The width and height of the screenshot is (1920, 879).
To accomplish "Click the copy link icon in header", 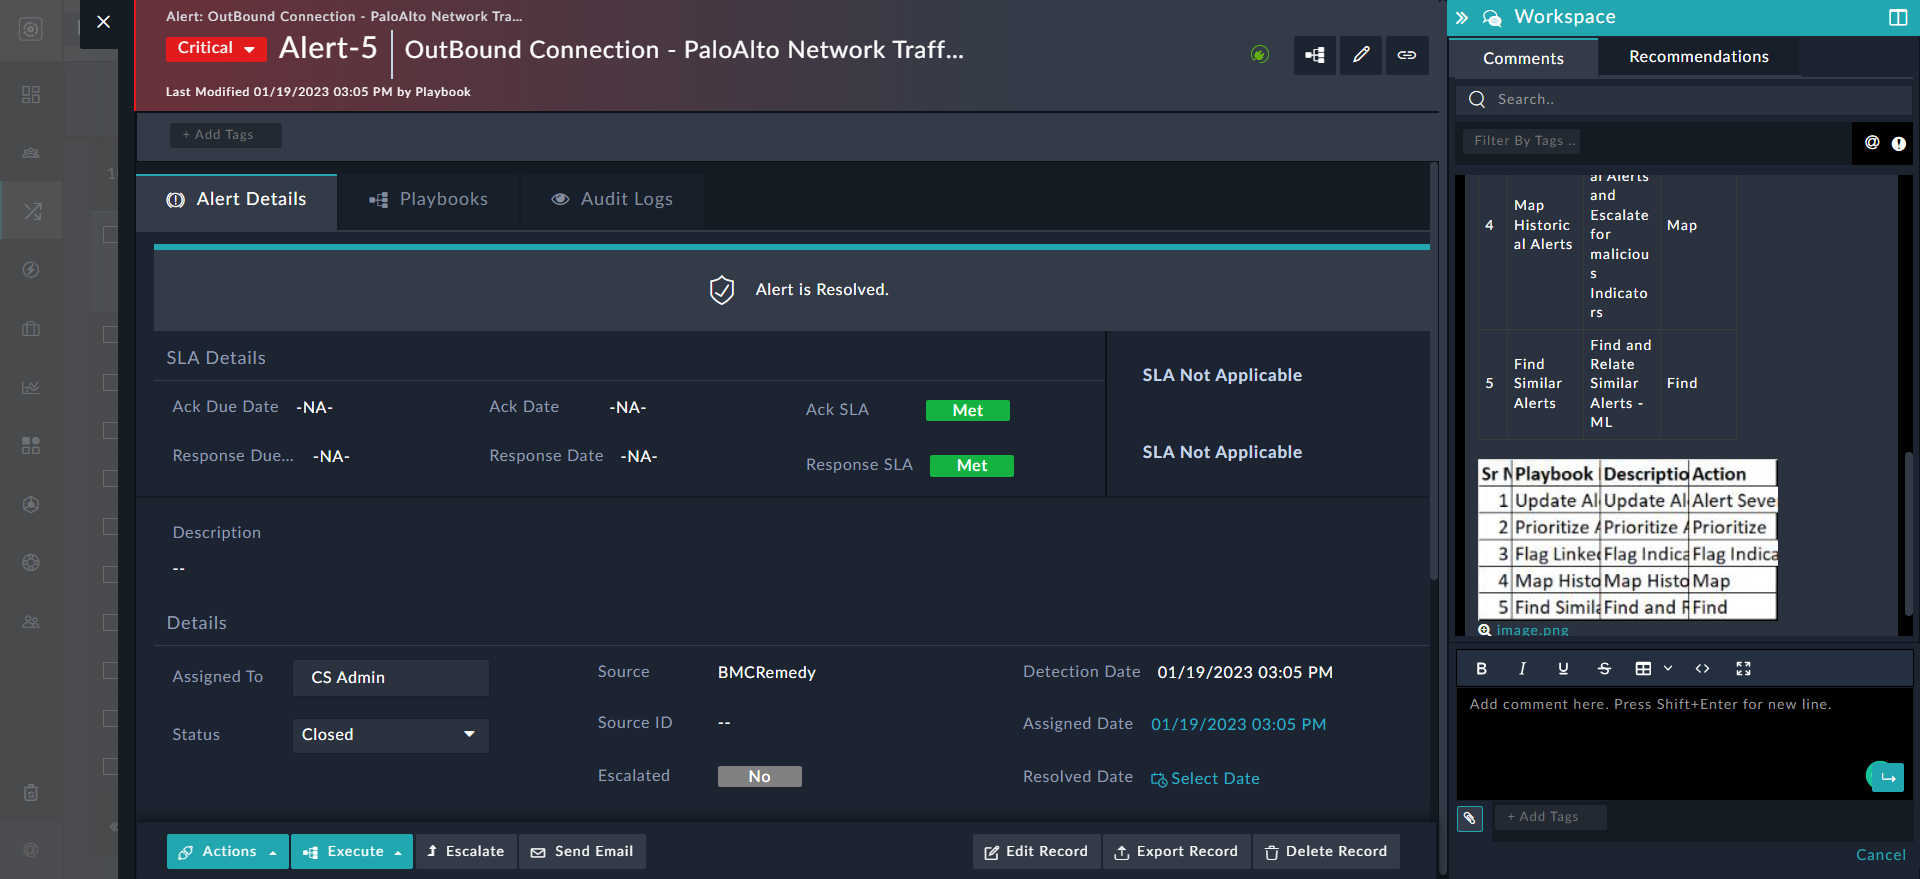I will pyautogui.click(x=1406, y=55).
